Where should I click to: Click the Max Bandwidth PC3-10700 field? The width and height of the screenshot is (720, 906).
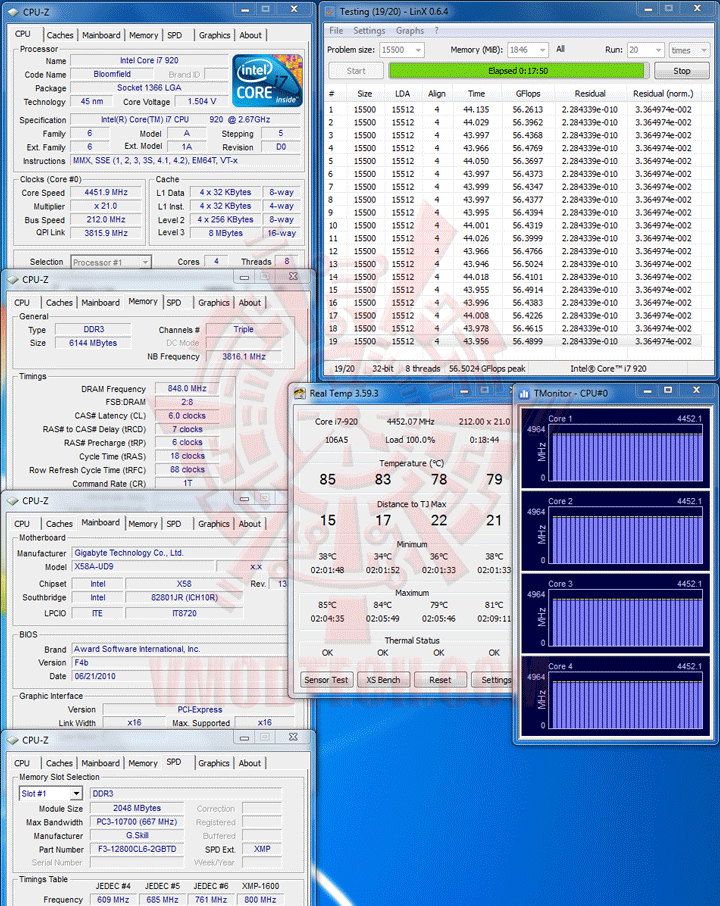point(137,822)
